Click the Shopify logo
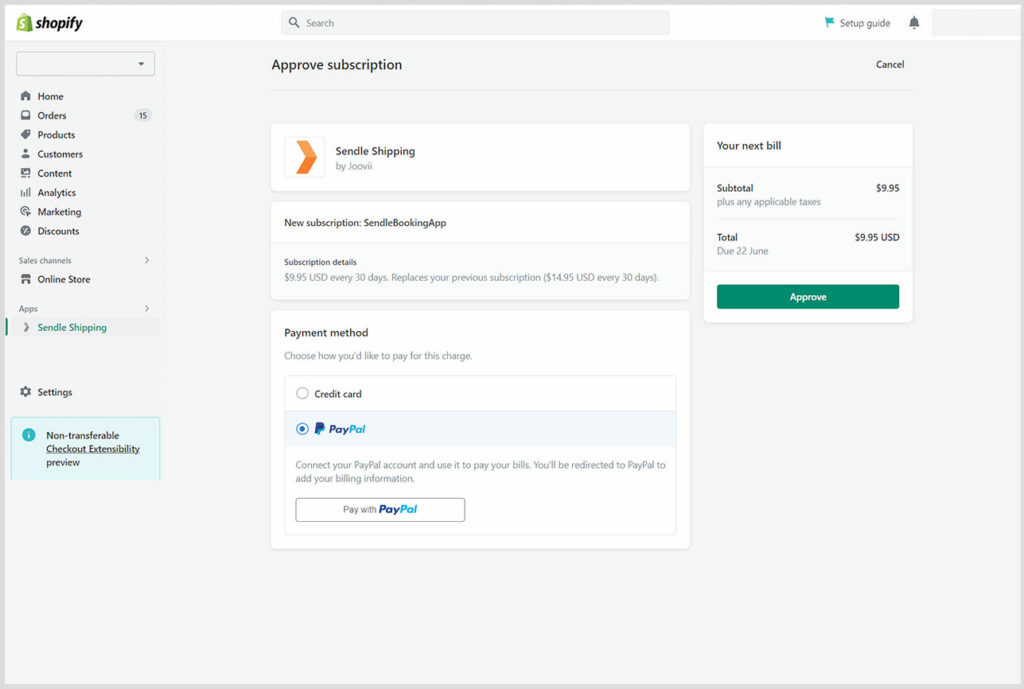The width and height of the screenshot is (1024, 689). 50,23
